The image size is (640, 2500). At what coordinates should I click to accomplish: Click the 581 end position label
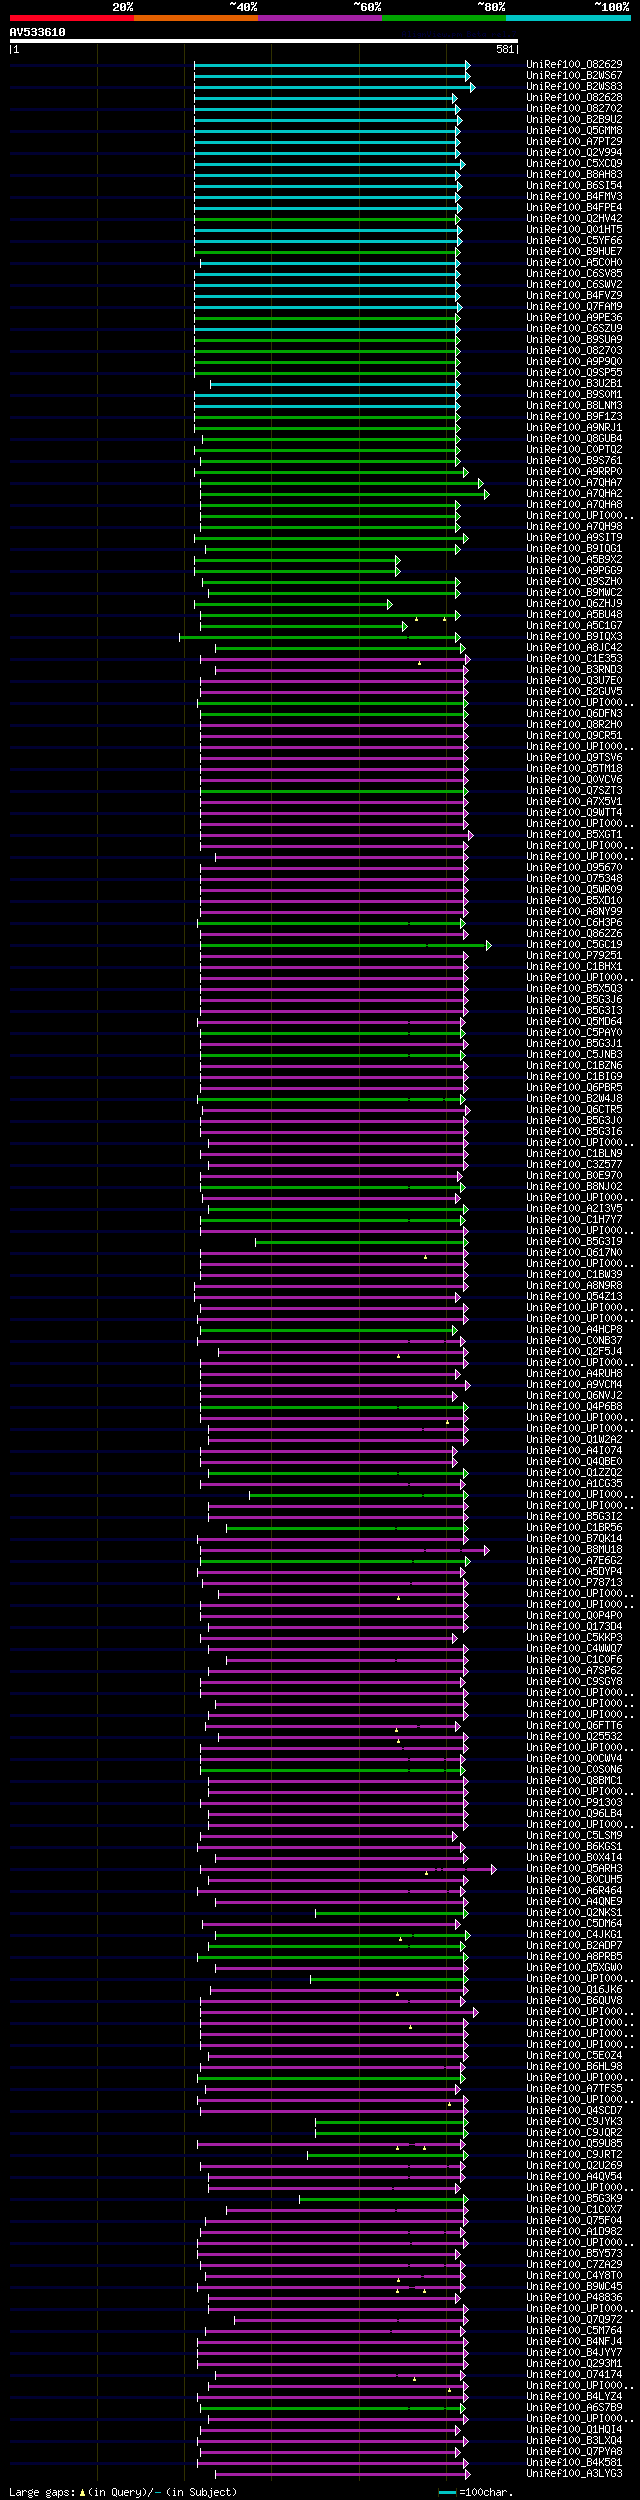point(505,49)
